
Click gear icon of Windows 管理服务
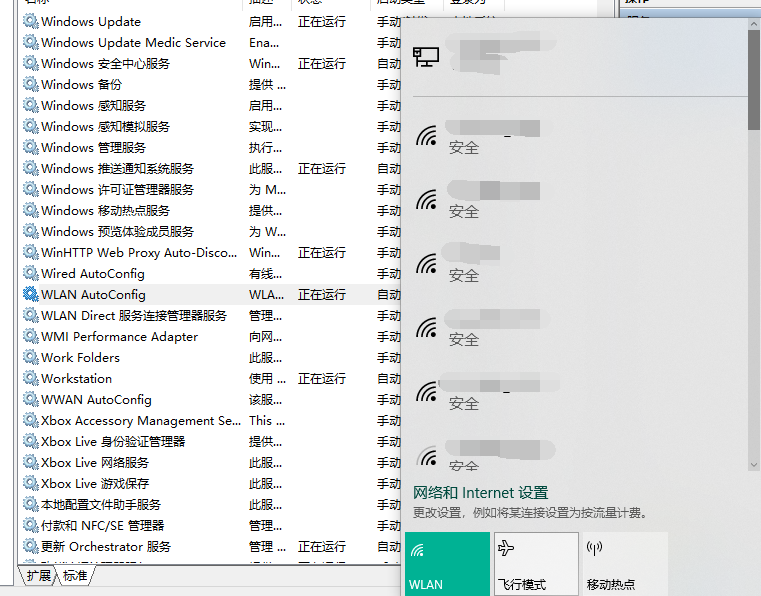coord(31,147)
